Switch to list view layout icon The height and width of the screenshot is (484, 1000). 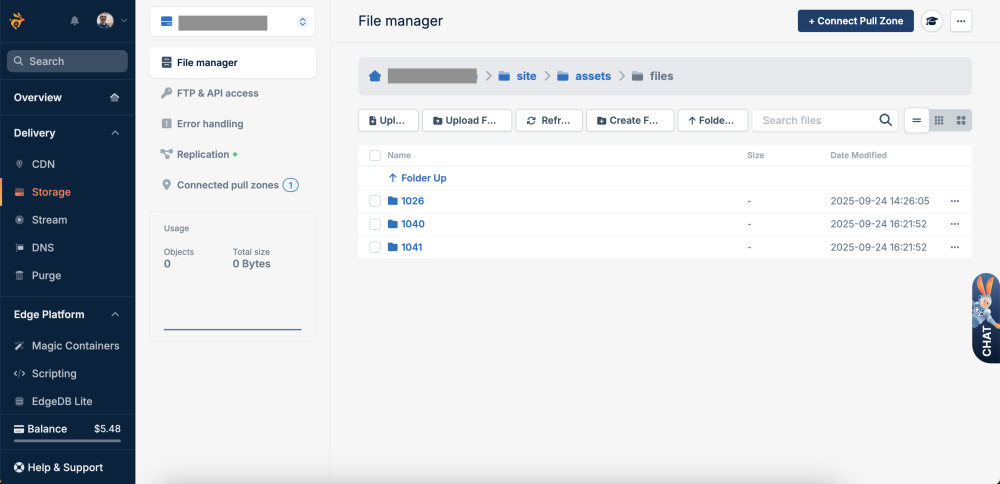pos(916,120)
